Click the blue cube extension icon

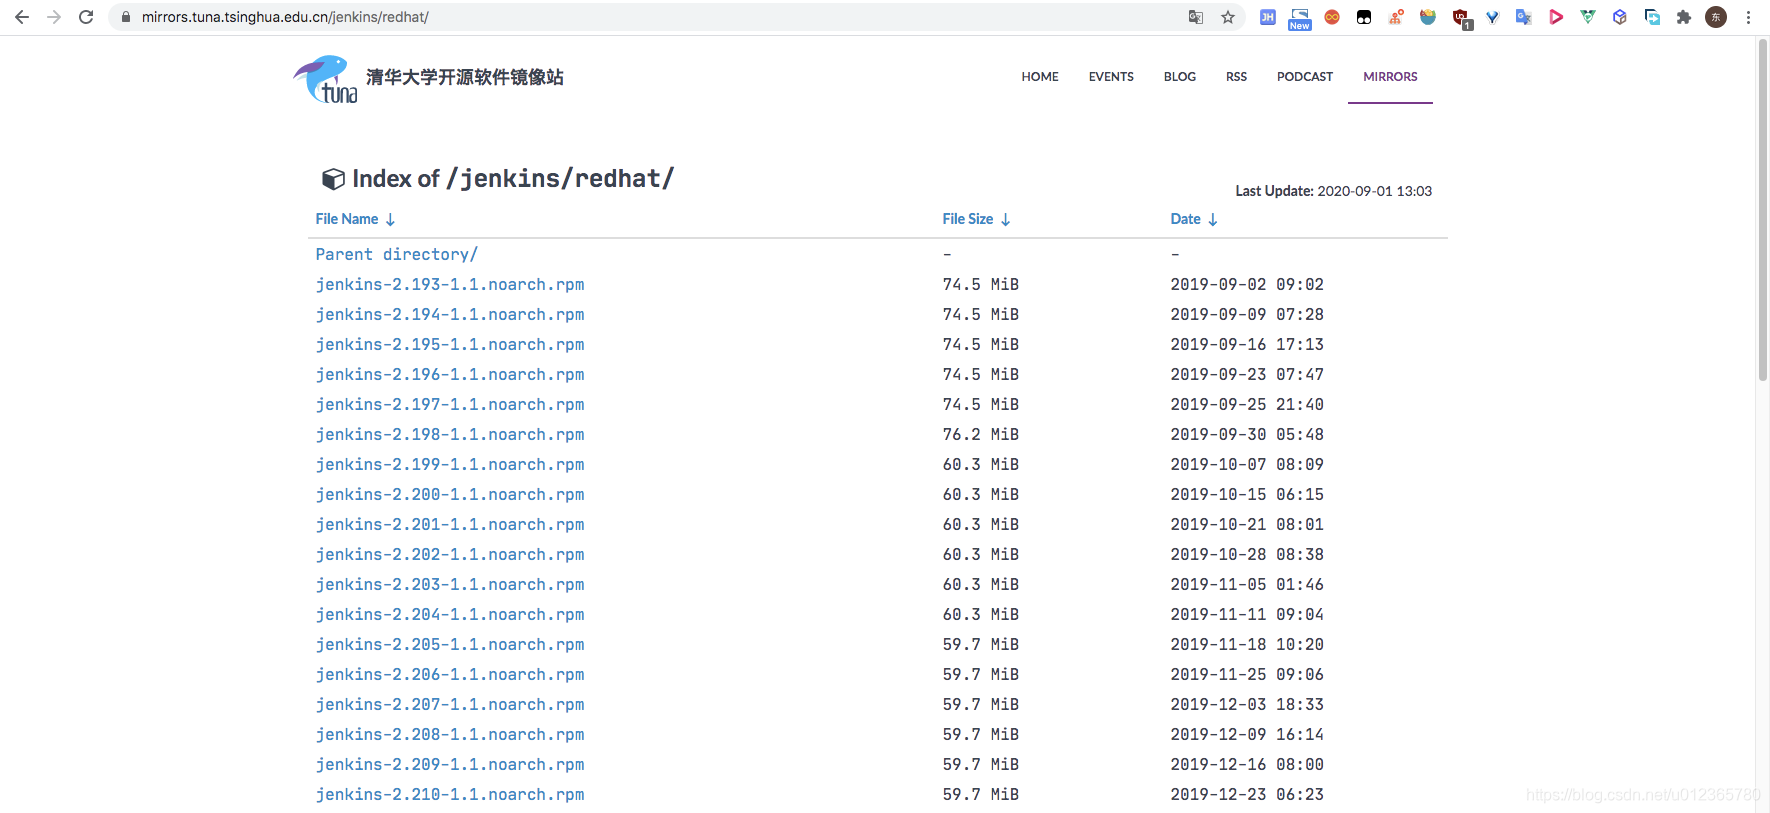1620,17
